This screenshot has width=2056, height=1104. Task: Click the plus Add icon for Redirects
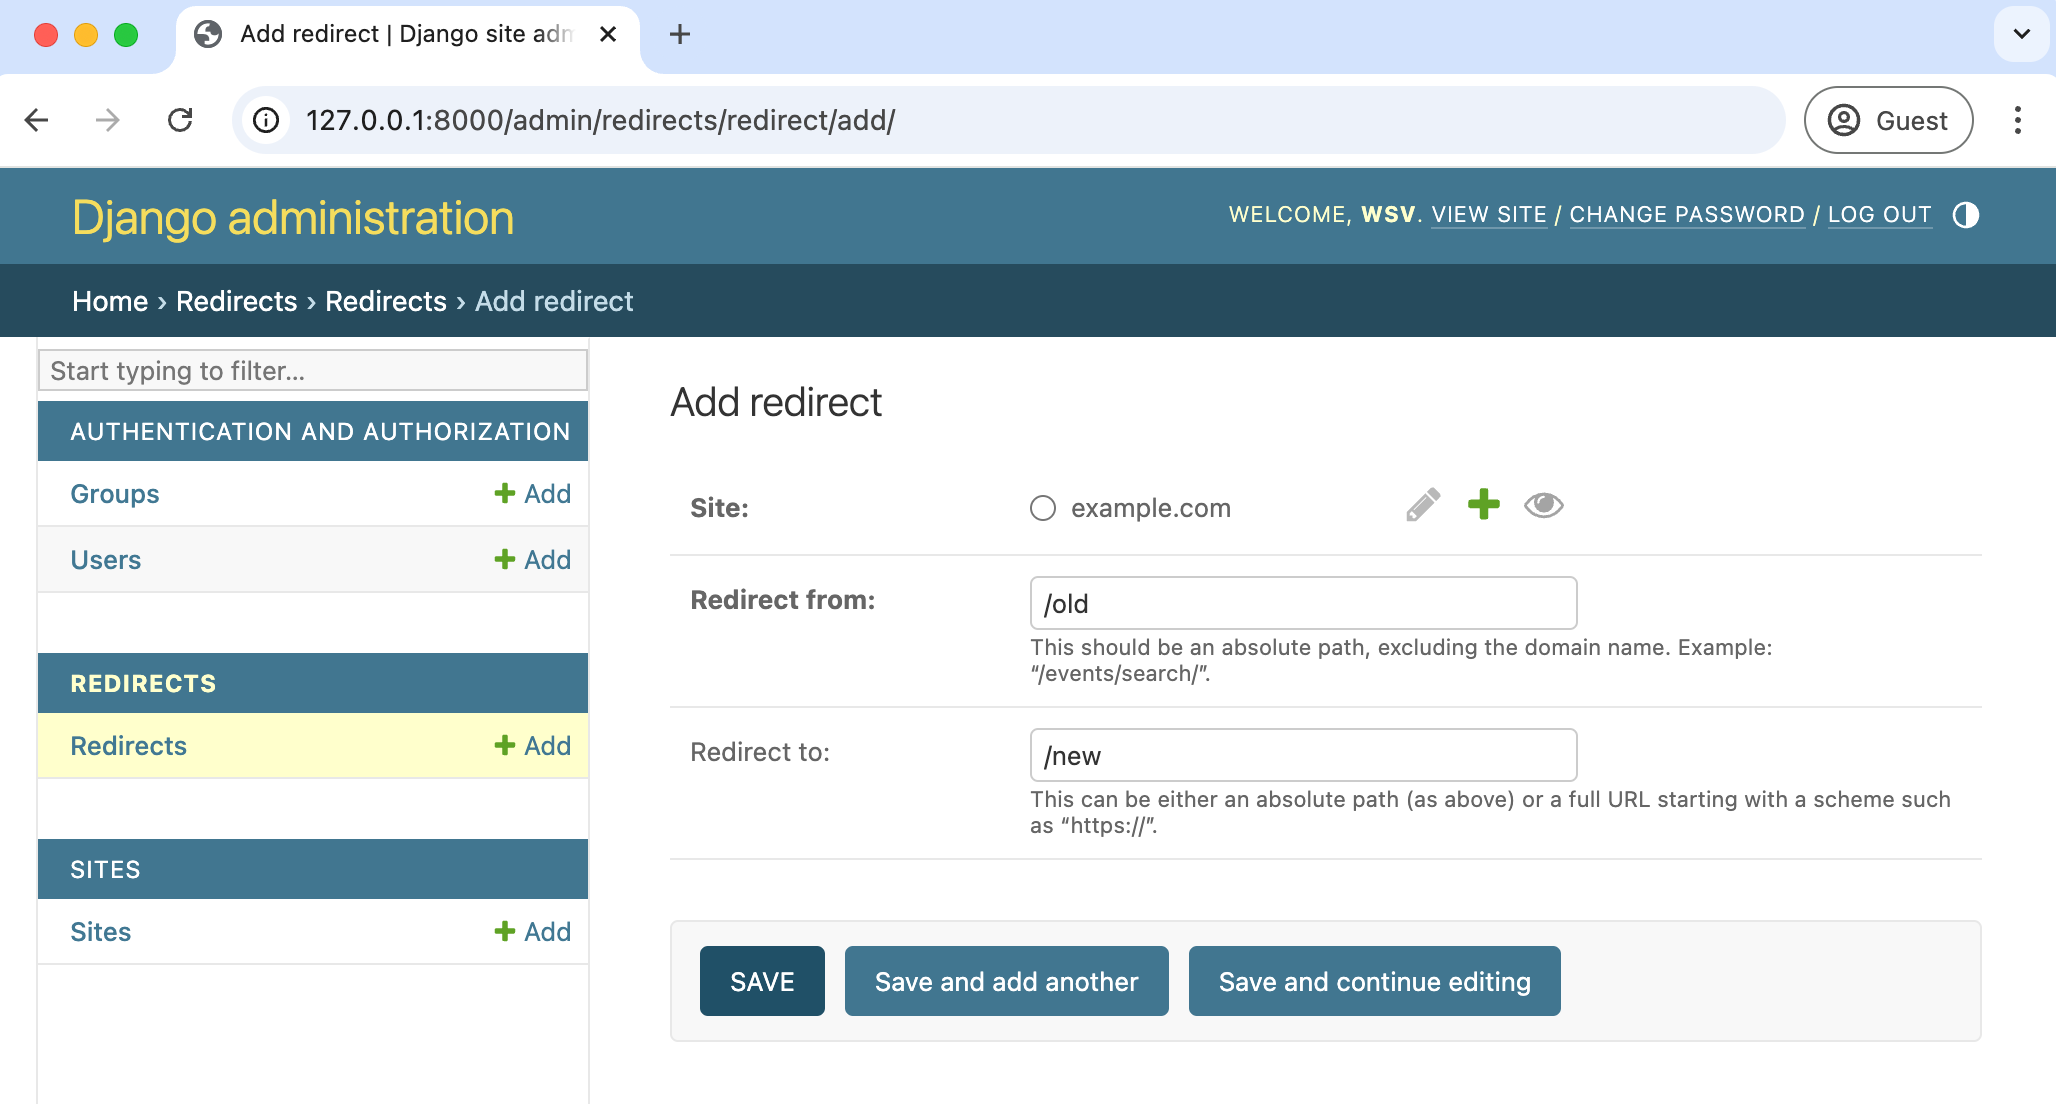[x=532, y=745]
